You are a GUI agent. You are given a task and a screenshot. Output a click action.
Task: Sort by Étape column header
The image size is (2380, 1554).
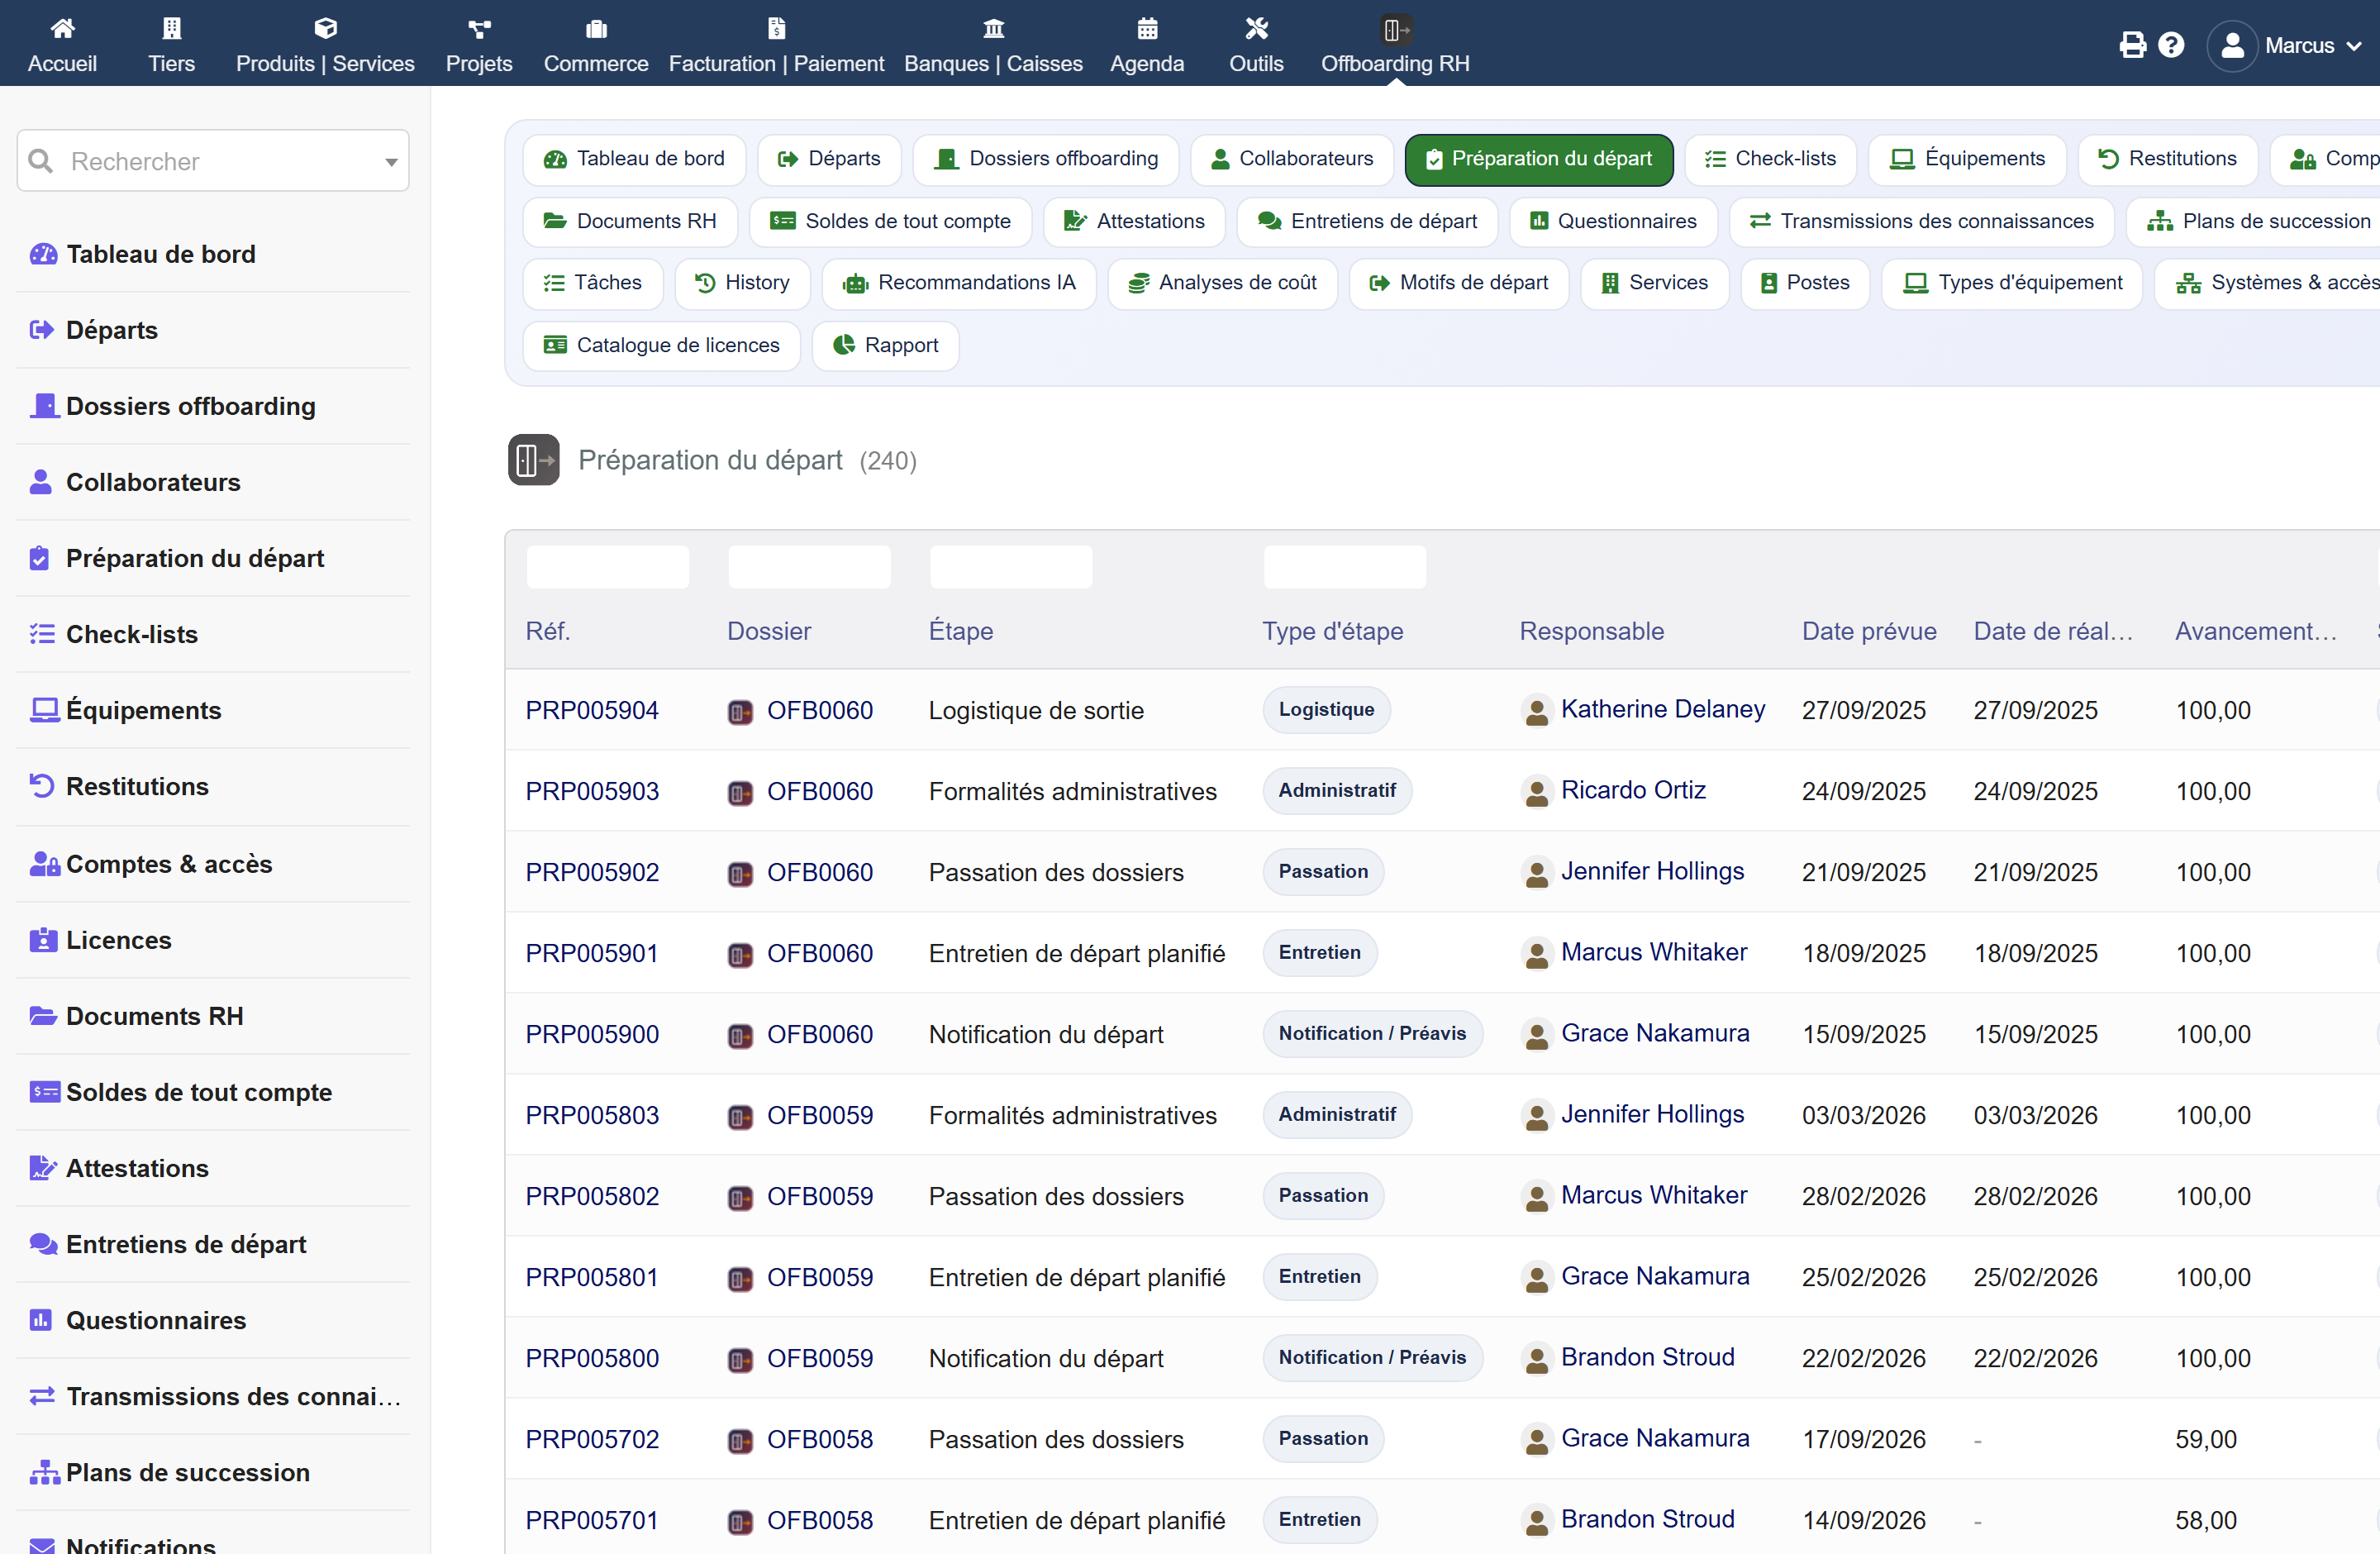click(x=961, y=631)
